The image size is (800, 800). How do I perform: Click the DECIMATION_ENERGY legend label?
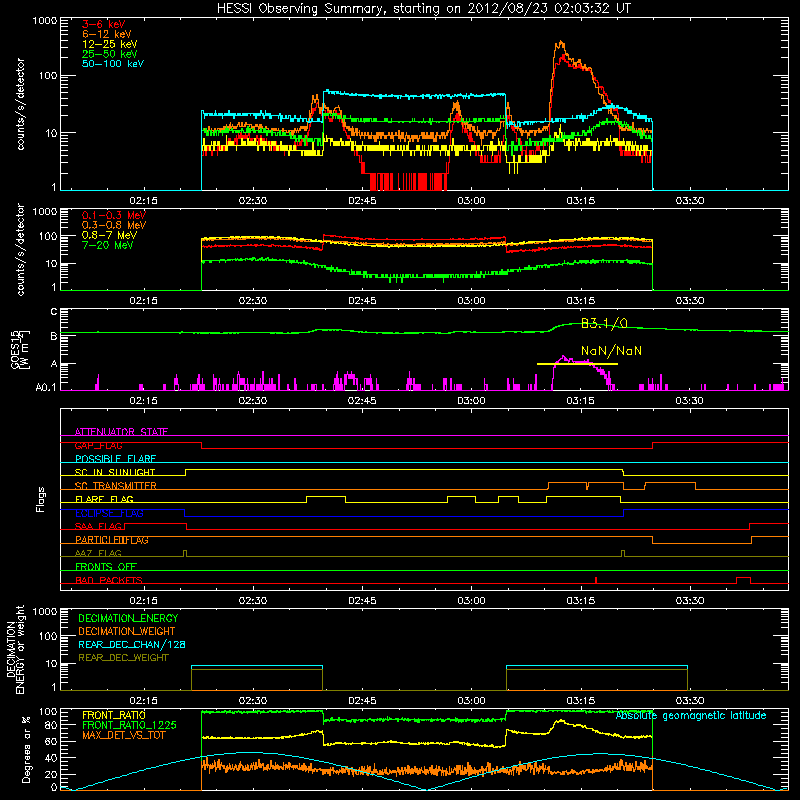click(128, 618)
